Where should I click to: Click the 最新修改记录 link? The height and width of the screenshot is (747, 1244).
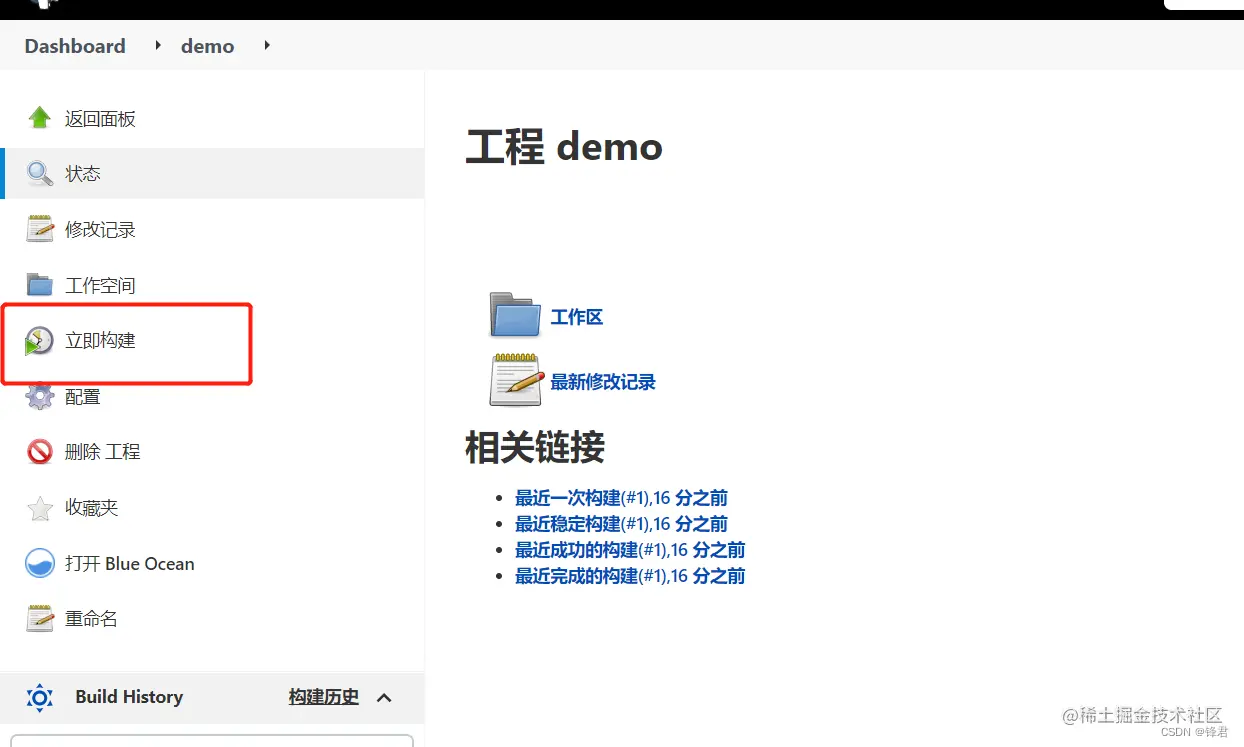click(602, 381)
